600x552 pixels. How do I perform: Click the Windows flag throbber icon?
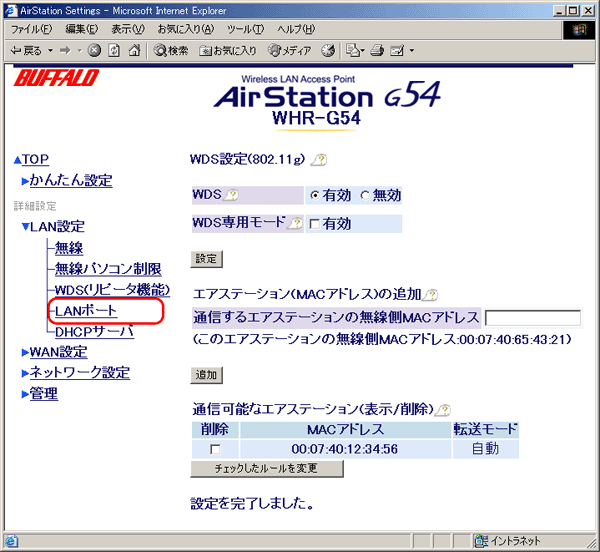[579, 30]
